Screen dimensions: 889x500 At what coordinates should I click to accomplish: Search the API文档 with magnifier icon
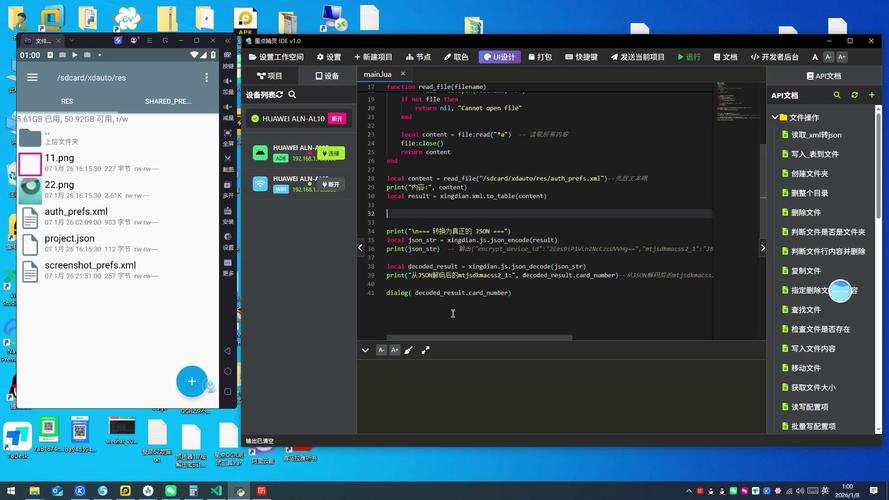coord(837,95)
